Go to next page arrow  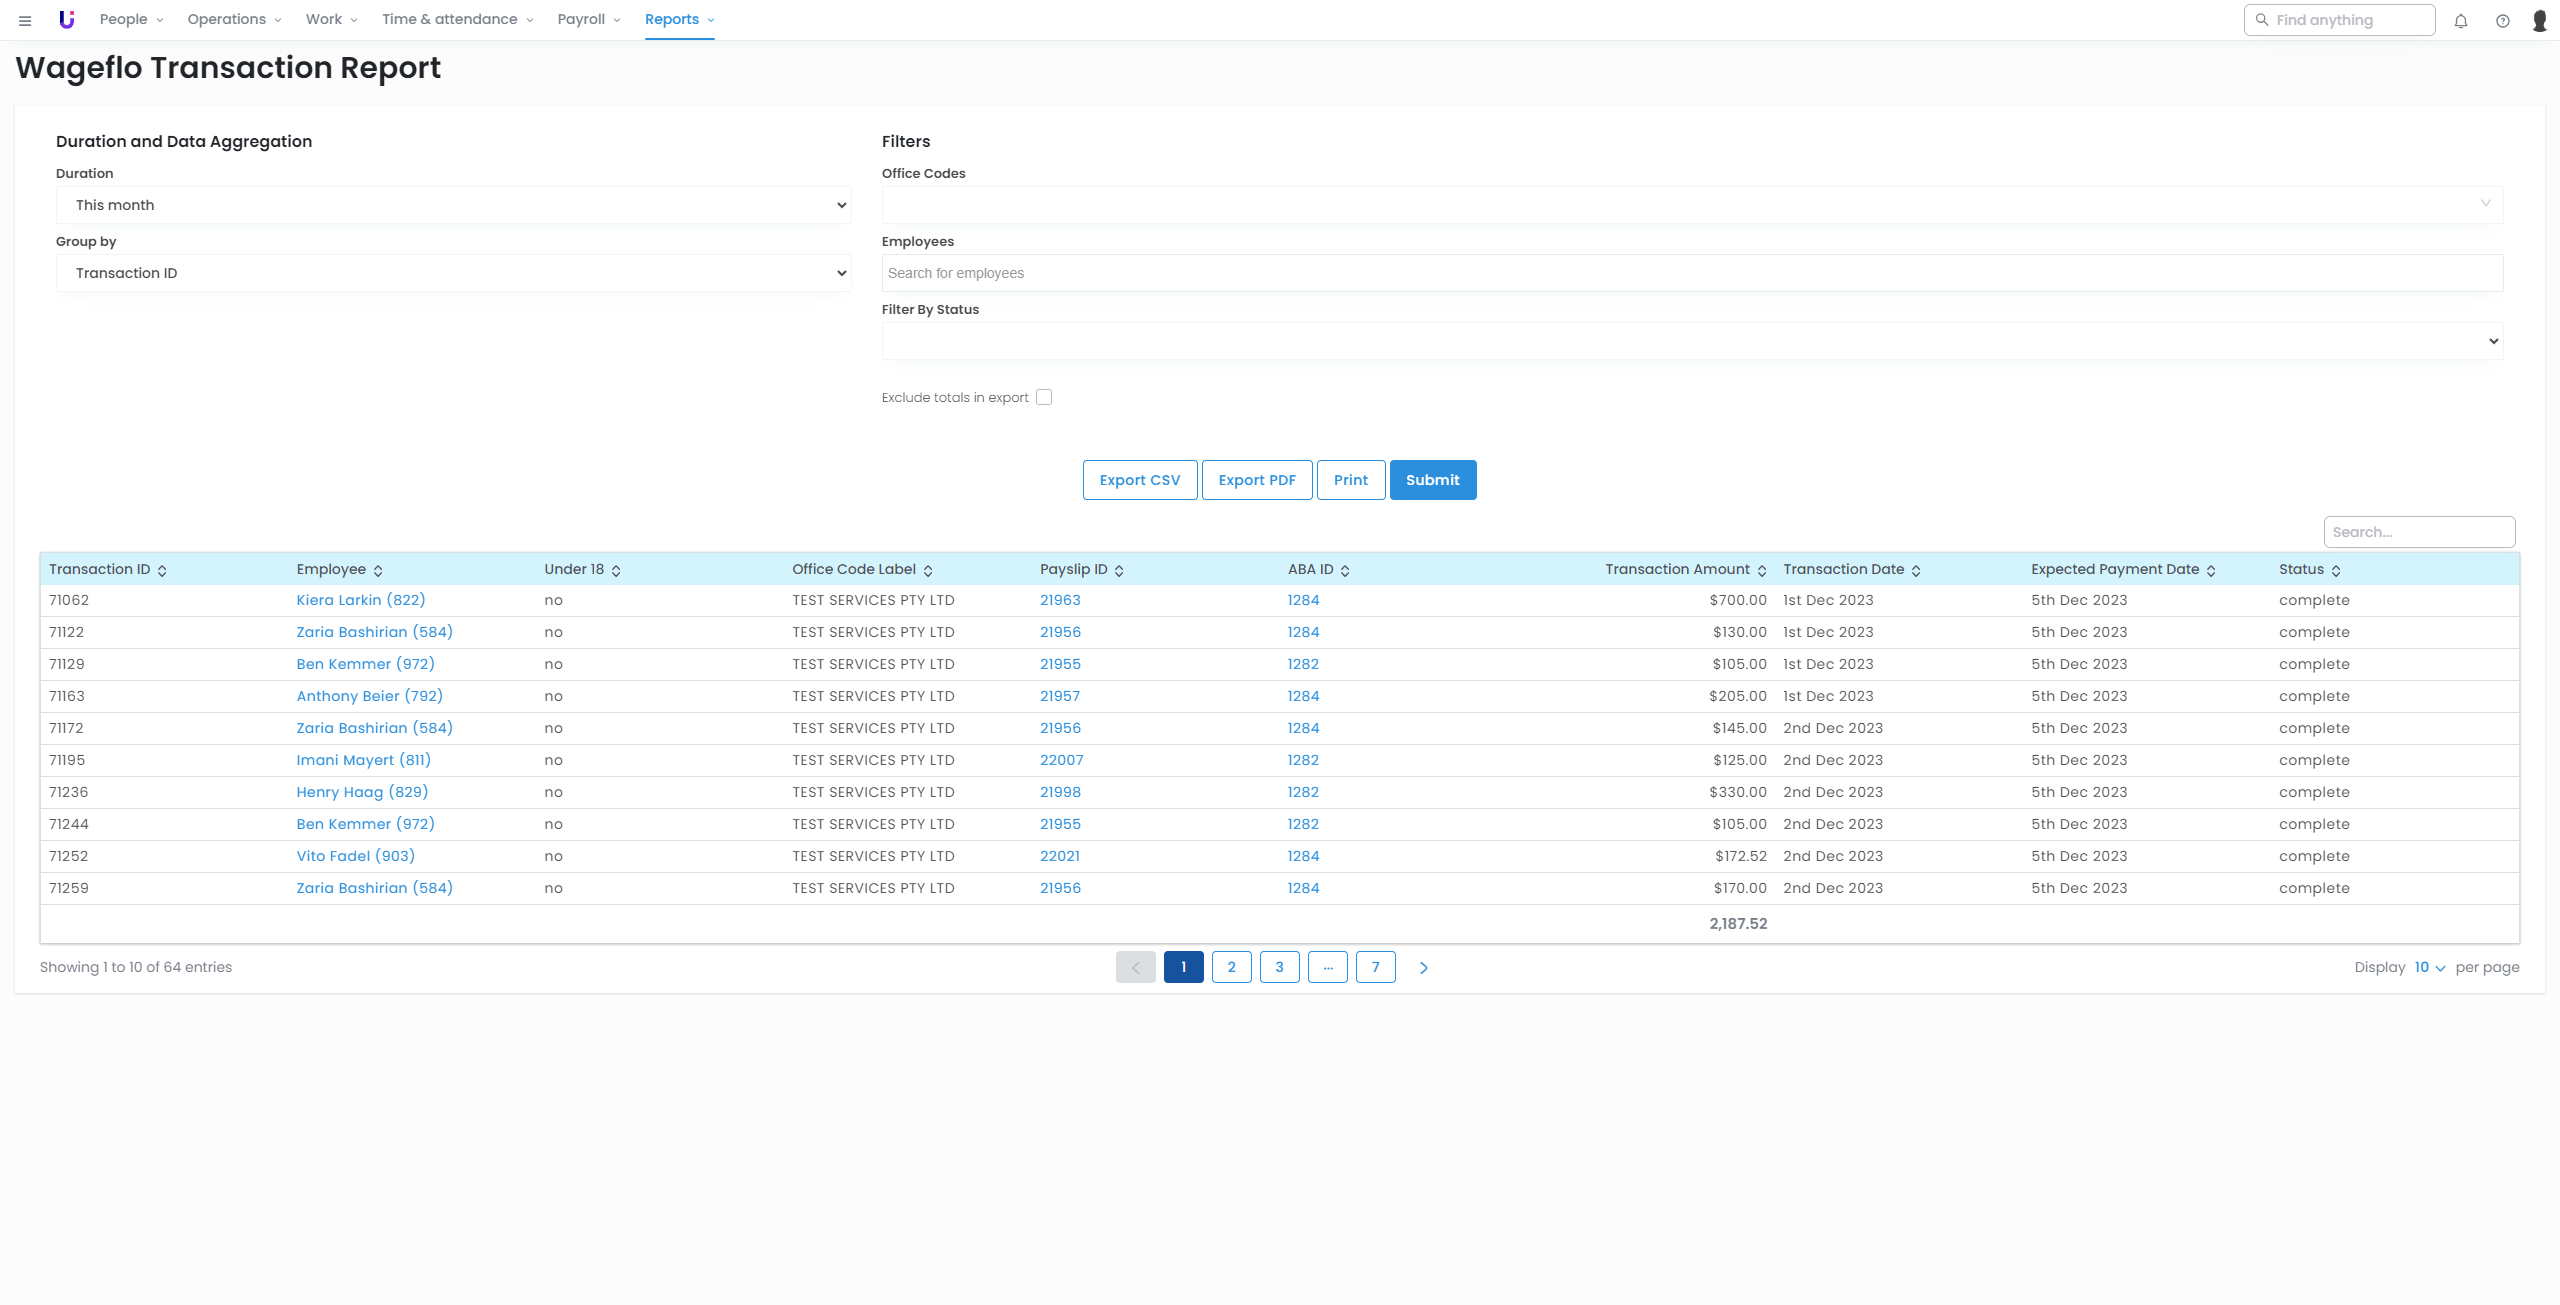[x=1424, y=967]
